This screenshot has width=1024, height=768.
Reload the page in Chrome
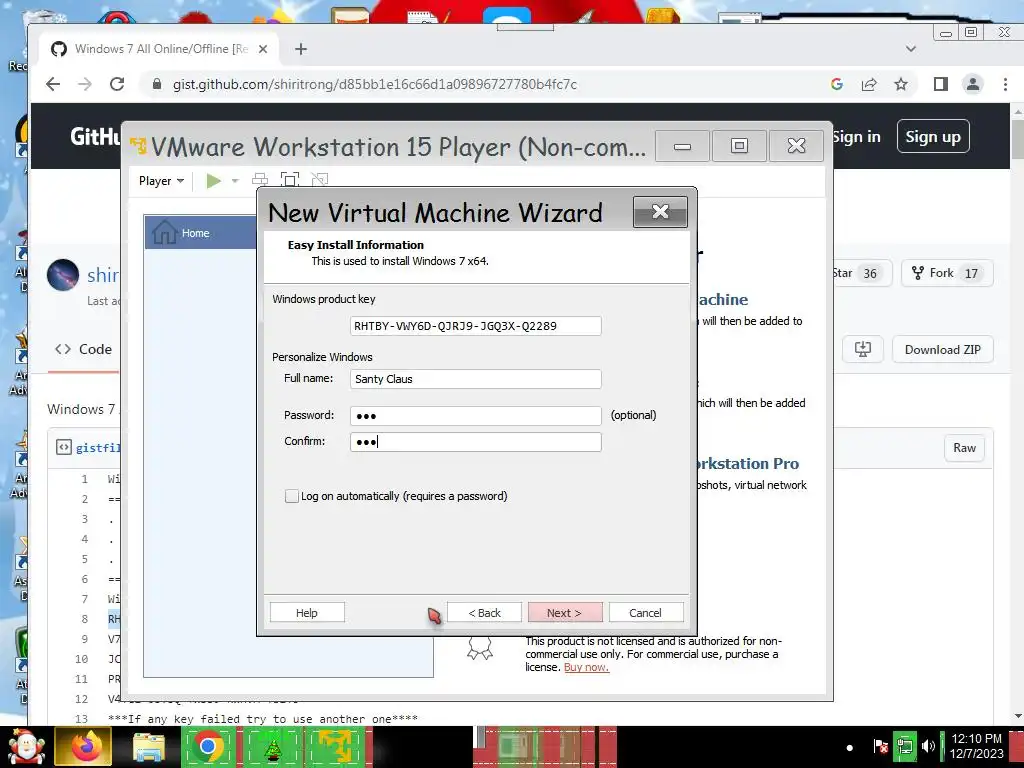click(117, 84)
